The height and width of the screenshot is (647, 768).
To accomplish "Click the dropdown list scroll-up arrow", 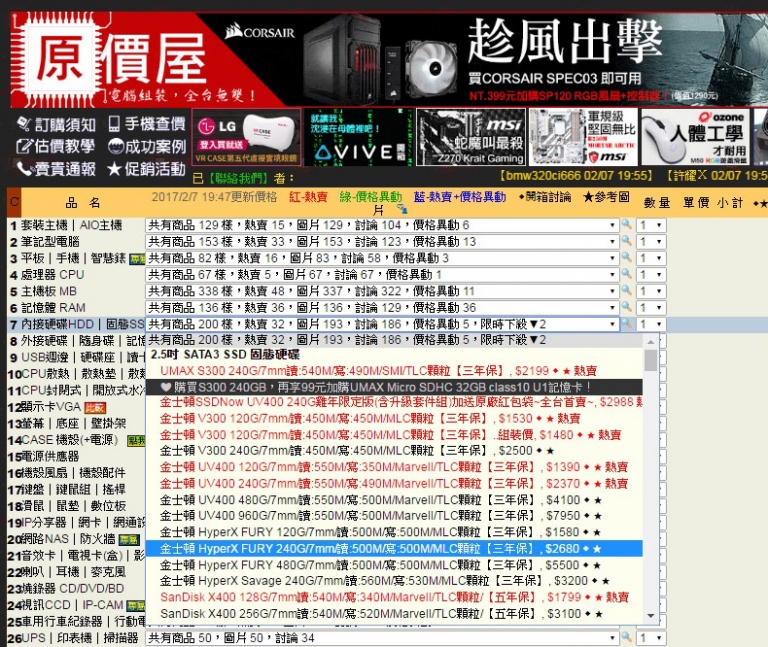I will [650, 341].
